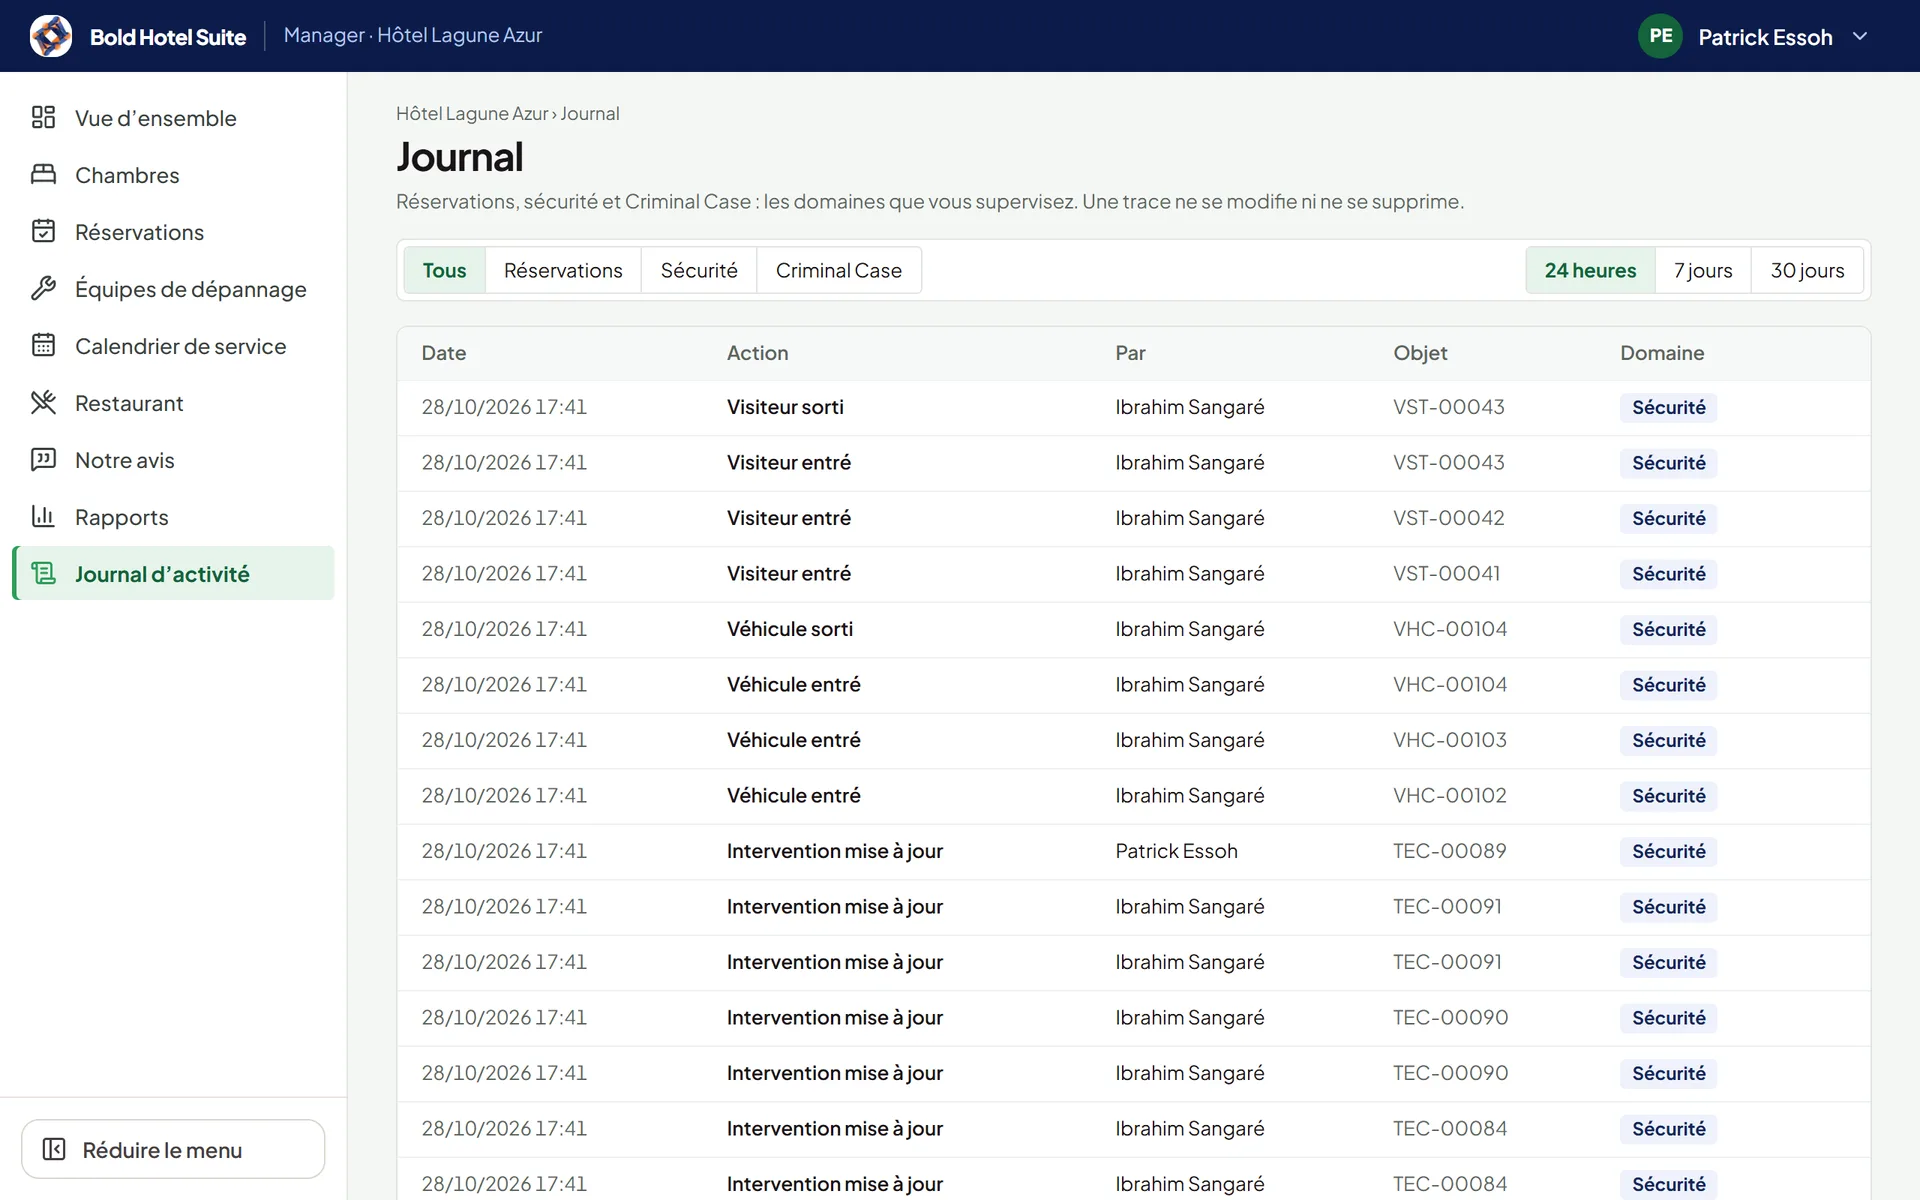Screen dimensions: 1920x1200
Task: Click the Visiteur sorti action
Action: click(785, 407)
